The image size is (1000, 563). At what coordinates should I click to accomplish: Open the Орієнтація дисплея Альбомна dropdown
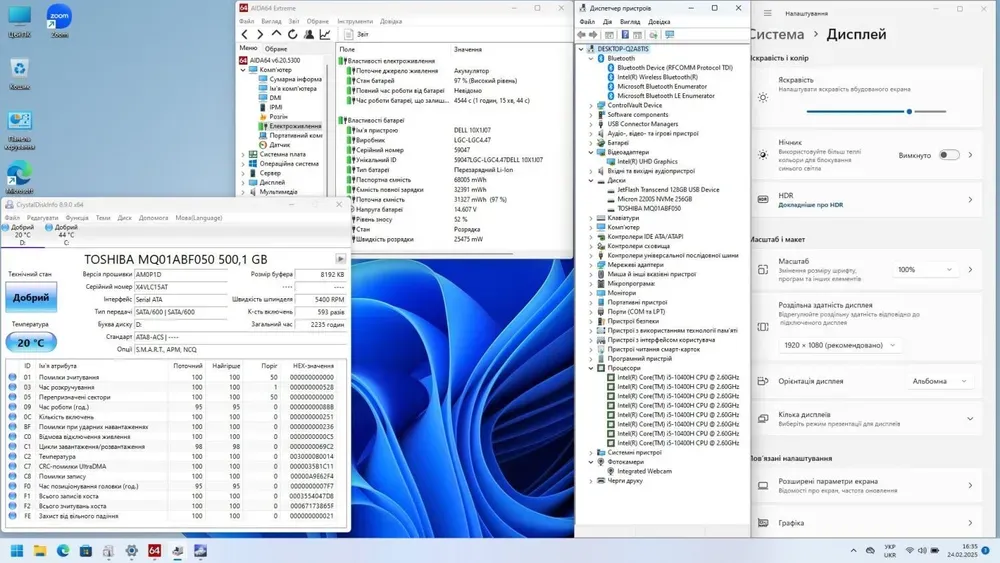(941, 380)
